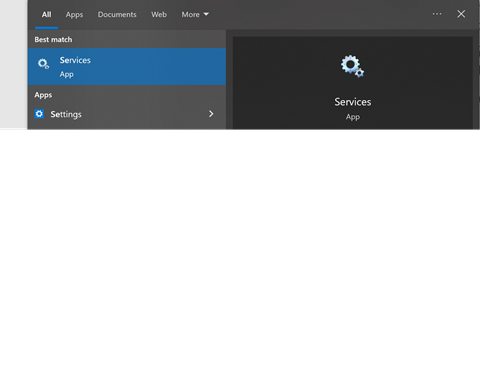Viewport: 480px width, 391px height.
Task: Open the Documents search tab
Action: (117, 15)
